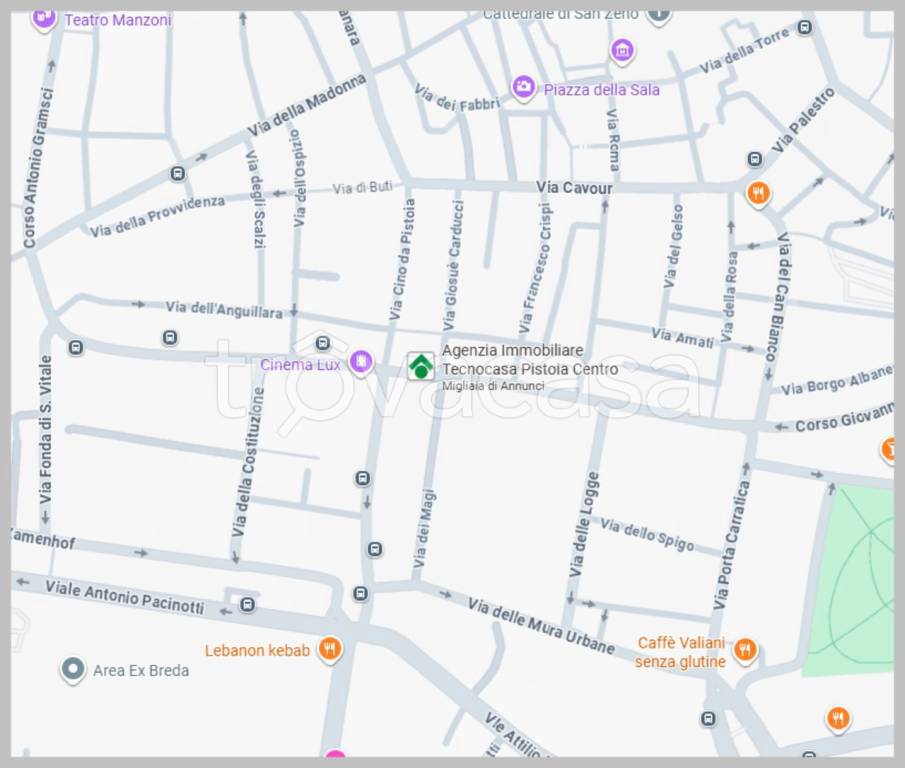Select the Lebanon kebab restaurant pin

pos(330,650)
